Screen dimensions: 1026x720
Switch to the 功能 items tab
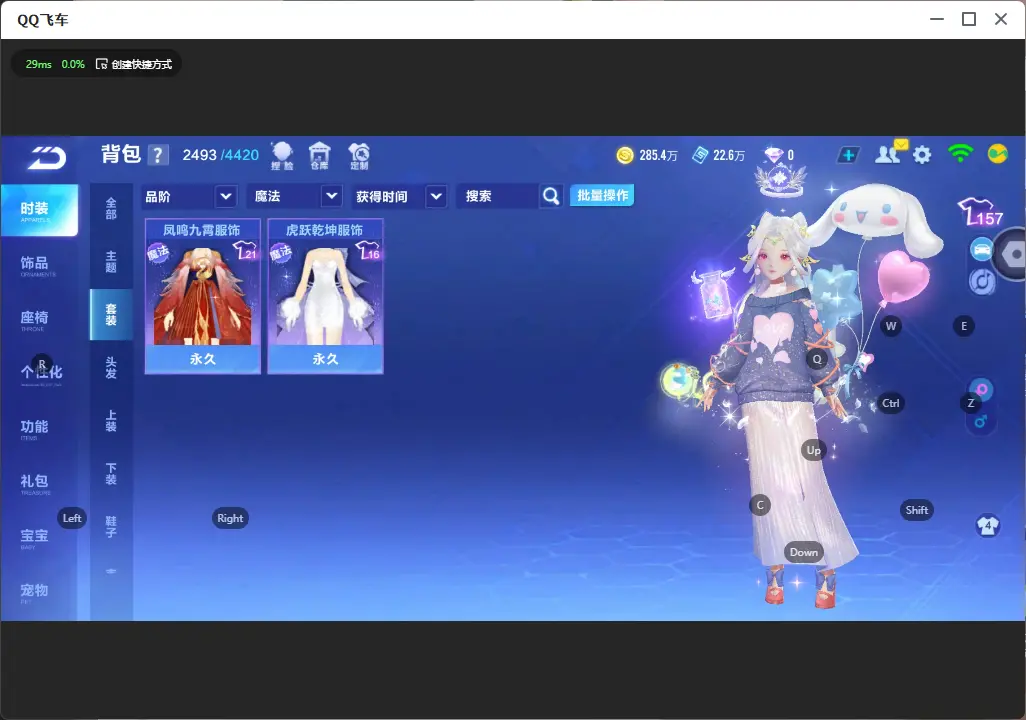tap(36, 428)
